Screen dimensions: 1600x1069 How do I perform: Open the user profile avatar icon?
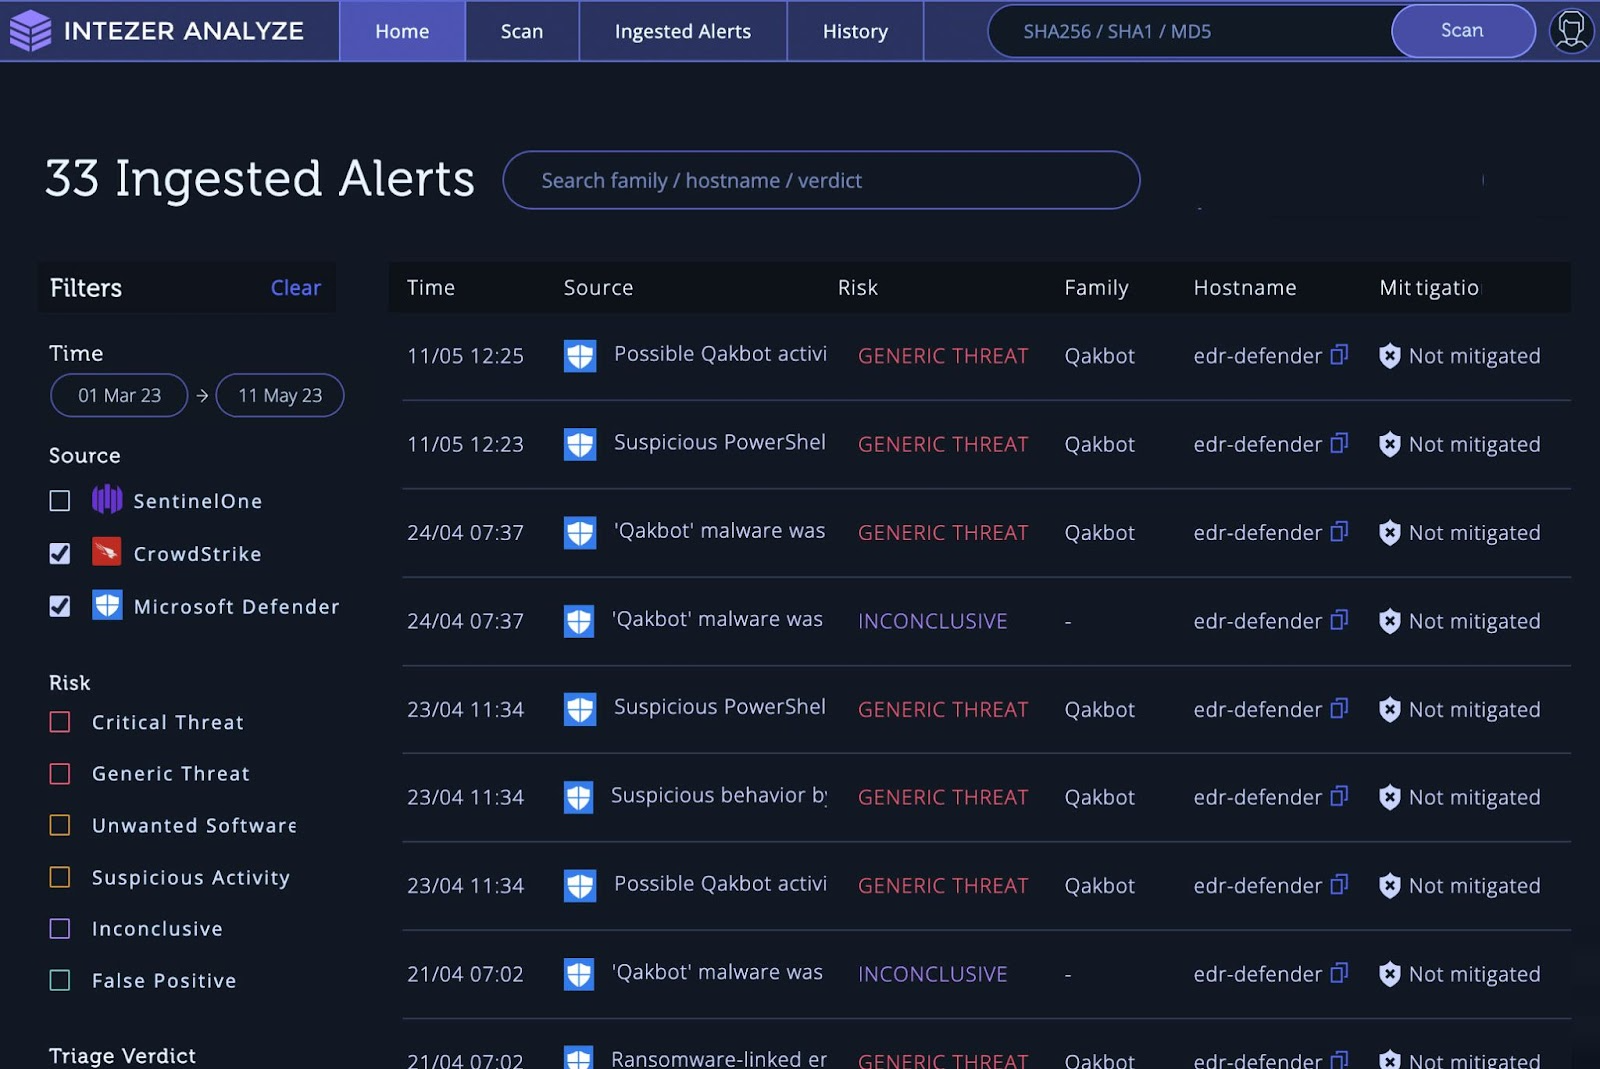point(1570,31)
